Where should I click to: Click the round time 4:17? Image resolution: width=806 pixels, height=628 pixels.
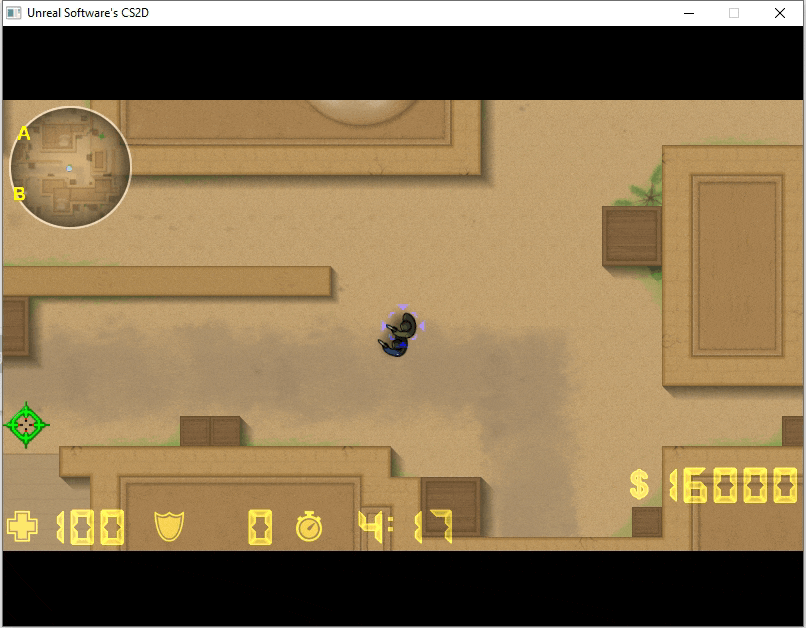pos(406,526)
